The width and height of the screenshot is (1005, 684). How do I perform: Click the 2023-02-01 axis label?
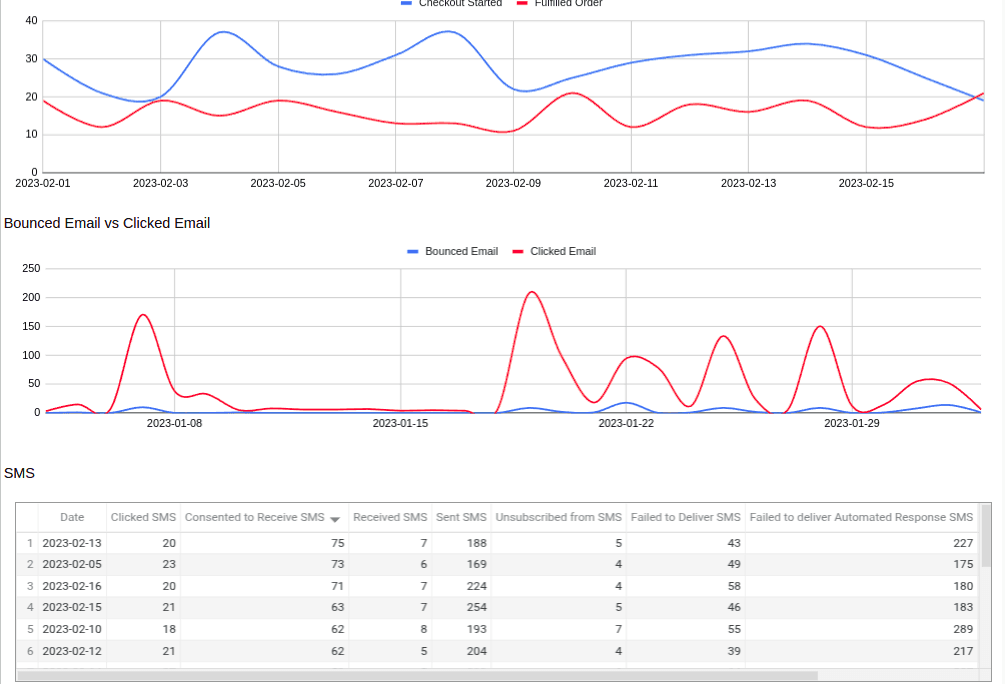pos(43,183)
